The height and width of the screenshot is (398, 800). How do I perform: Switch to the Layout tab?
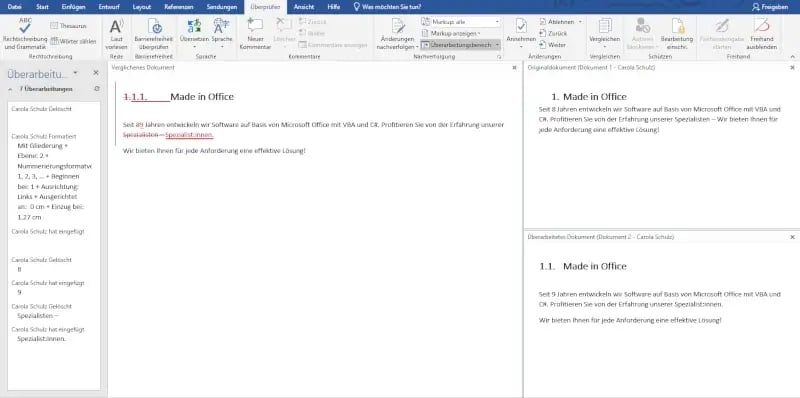tap(142, 7)
